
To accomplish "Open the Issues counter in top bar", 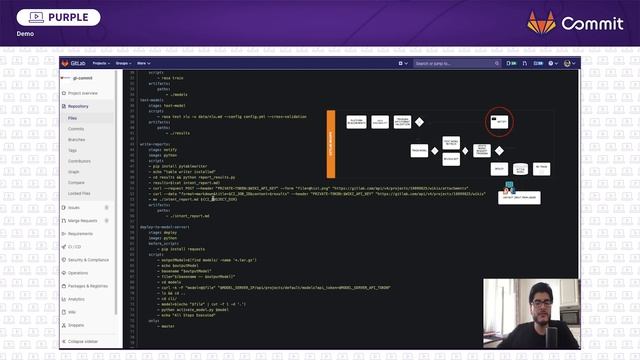I will pyautogui.click(x=511, y=63).
